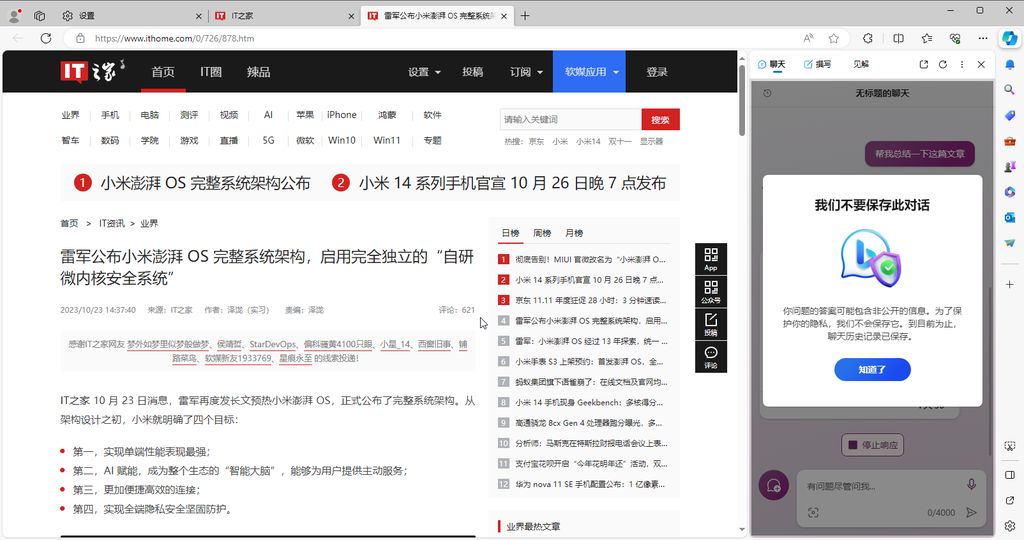
Task: Open chat panel in new window icon
Action: [x=923, y=64]
